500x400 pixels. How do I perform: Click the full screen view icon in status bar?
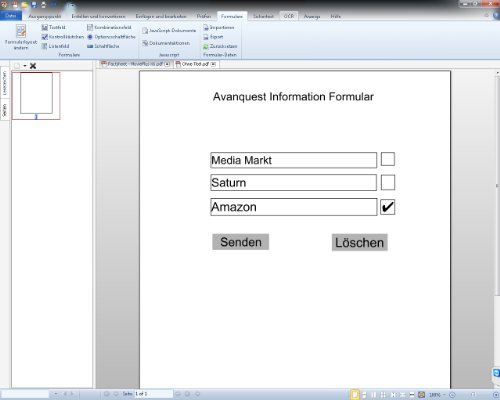(x=421, y=395)
